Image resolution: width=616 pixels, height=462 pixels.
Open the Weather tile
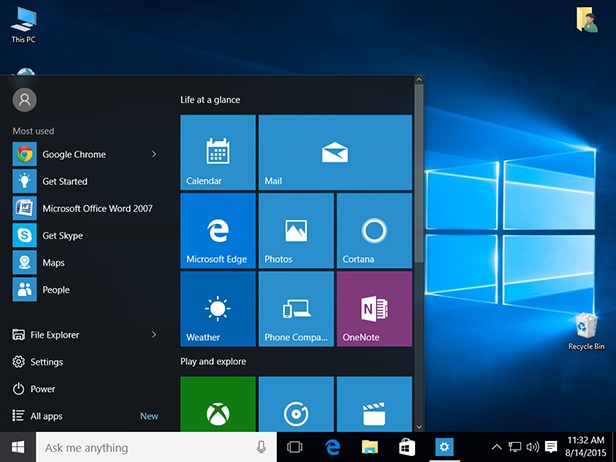217,308
